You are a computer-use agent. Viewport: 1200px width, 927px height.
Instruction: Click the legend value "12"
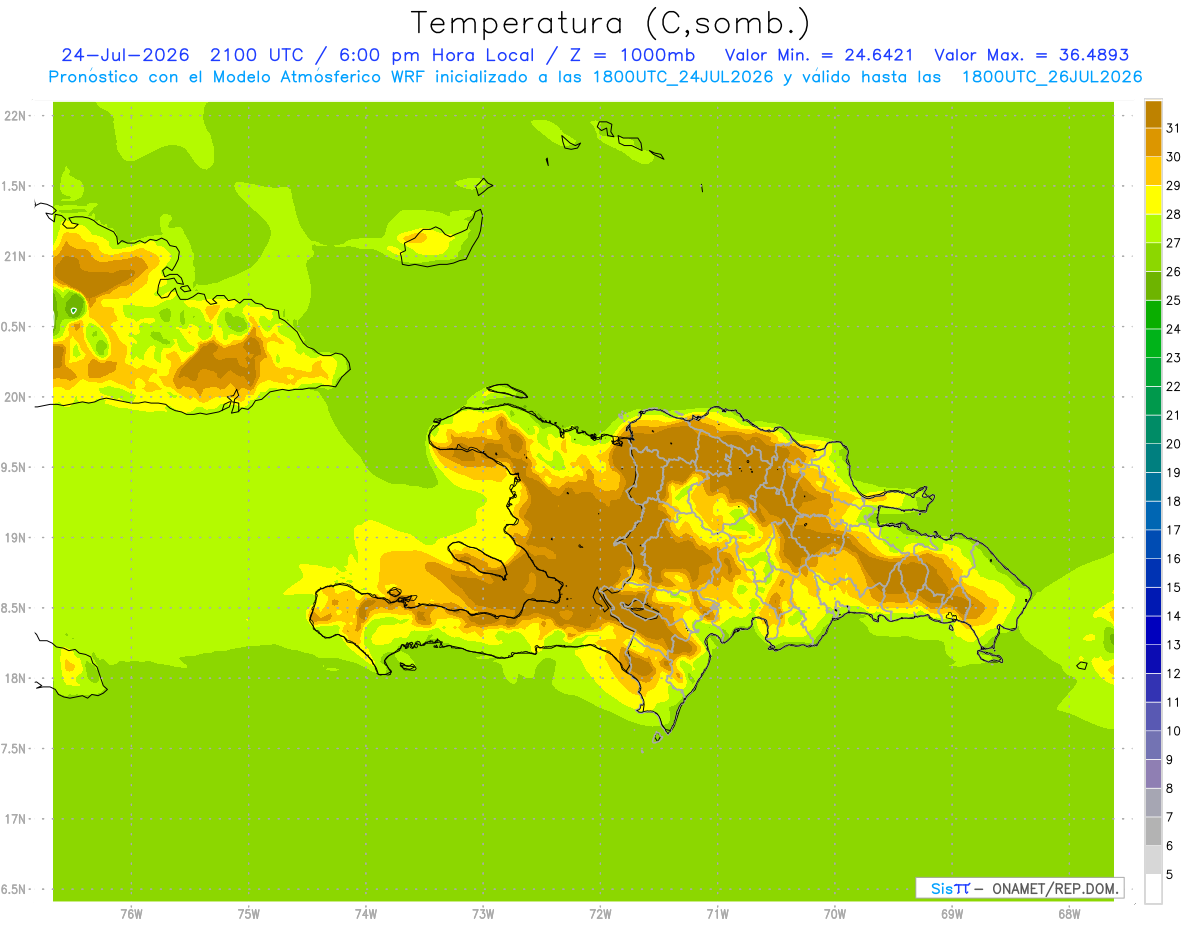coord(1174,673)
